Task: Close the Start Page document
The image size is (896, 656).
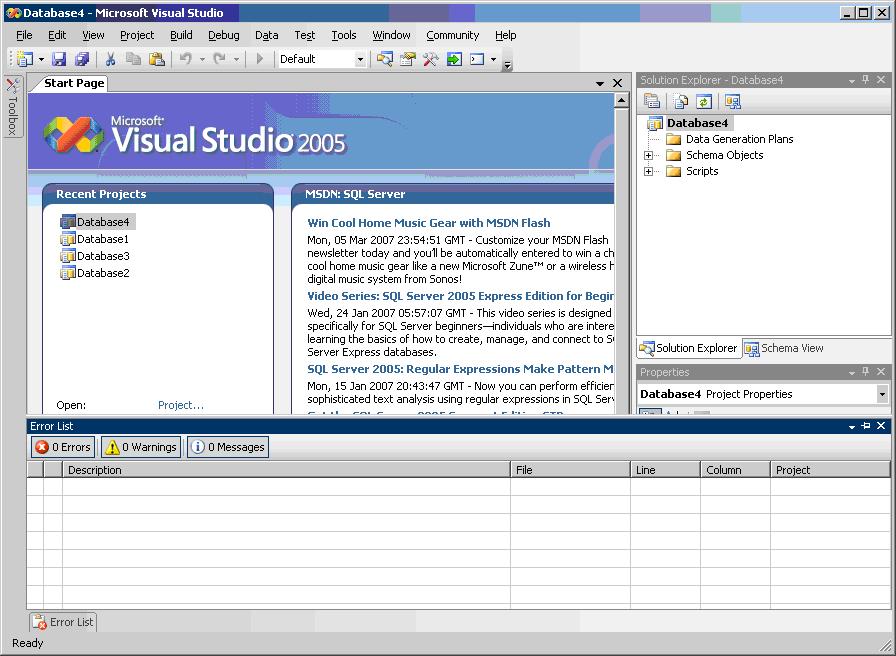Action: (617, 83)
